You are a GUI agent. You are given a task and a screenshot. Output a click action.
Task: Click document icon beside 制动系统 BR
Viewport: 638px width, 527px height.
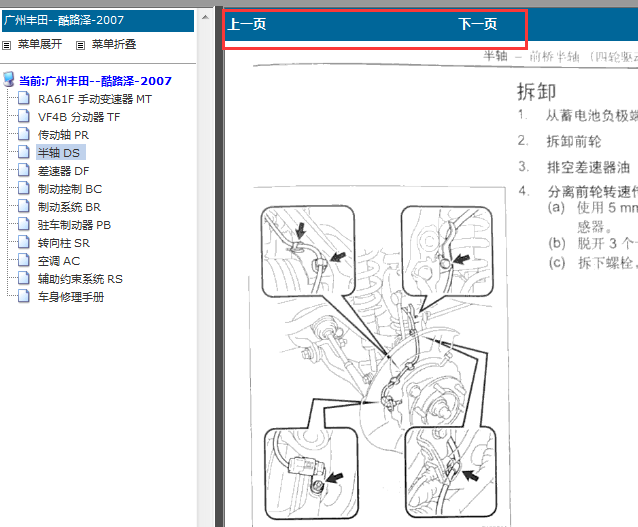pos(24,206)
